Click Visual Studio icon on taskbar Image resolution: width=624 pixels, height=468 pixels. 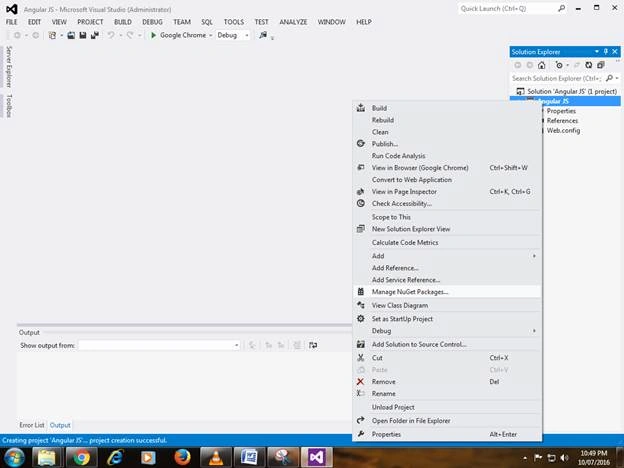[x=317, y=457]
